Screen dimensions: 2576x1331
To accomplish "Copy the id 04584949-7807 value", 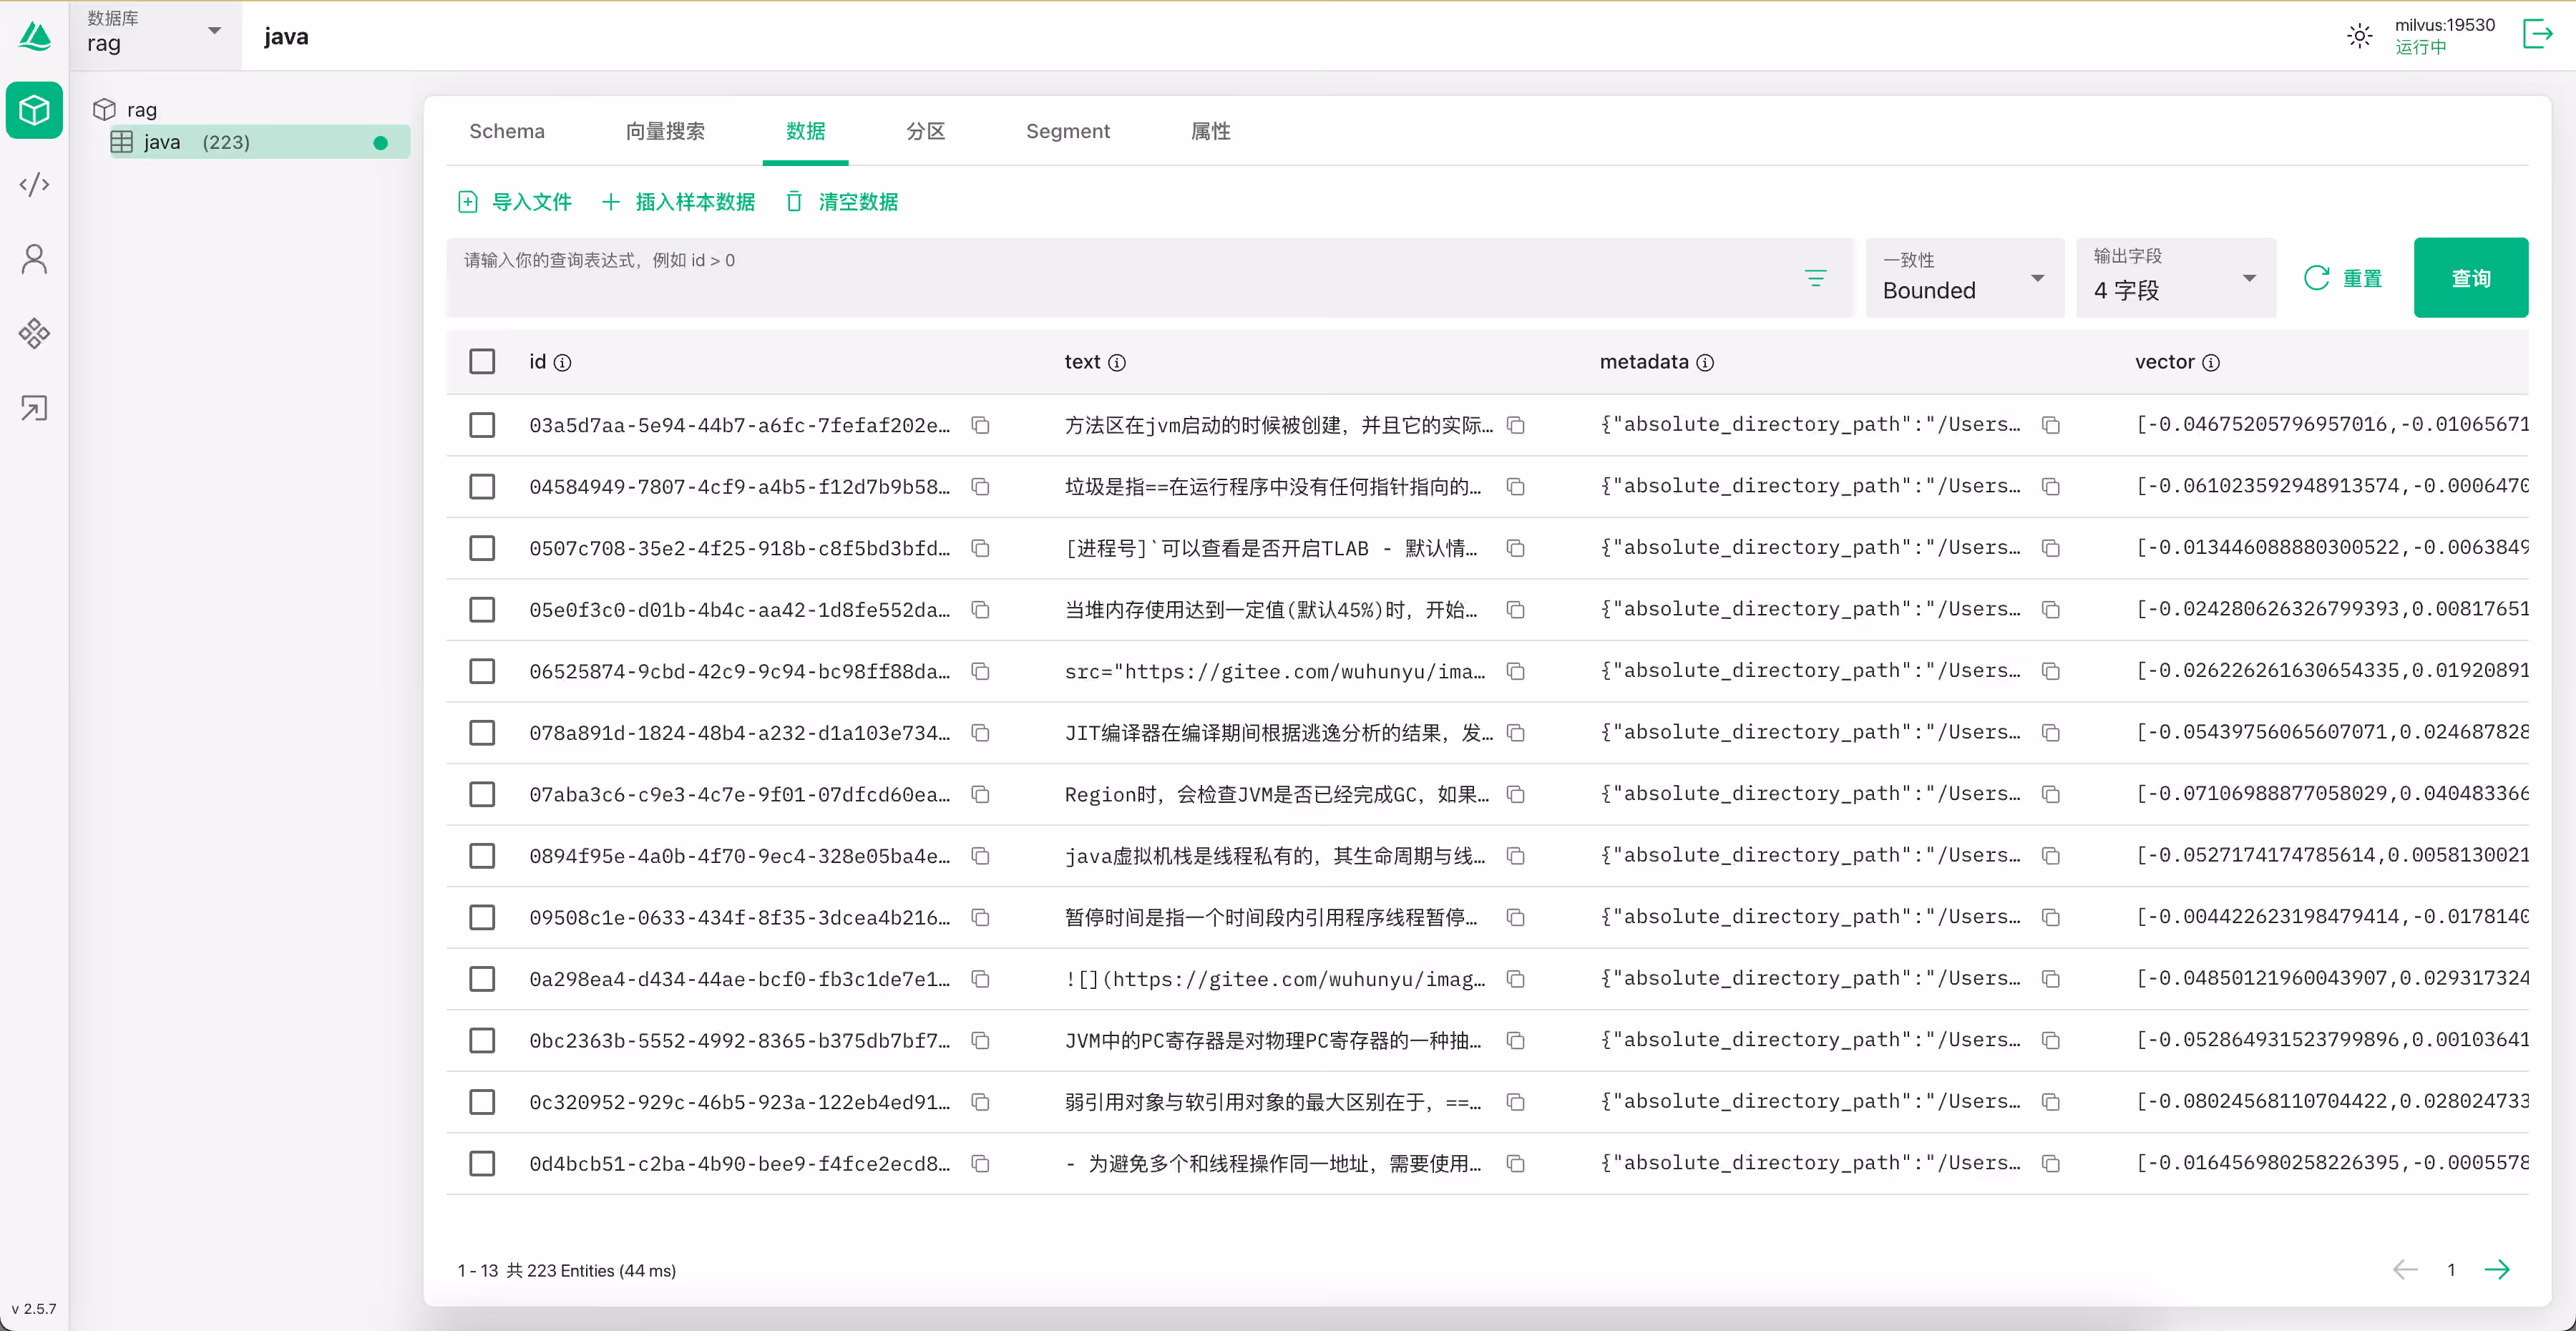I will click(981, 487).
